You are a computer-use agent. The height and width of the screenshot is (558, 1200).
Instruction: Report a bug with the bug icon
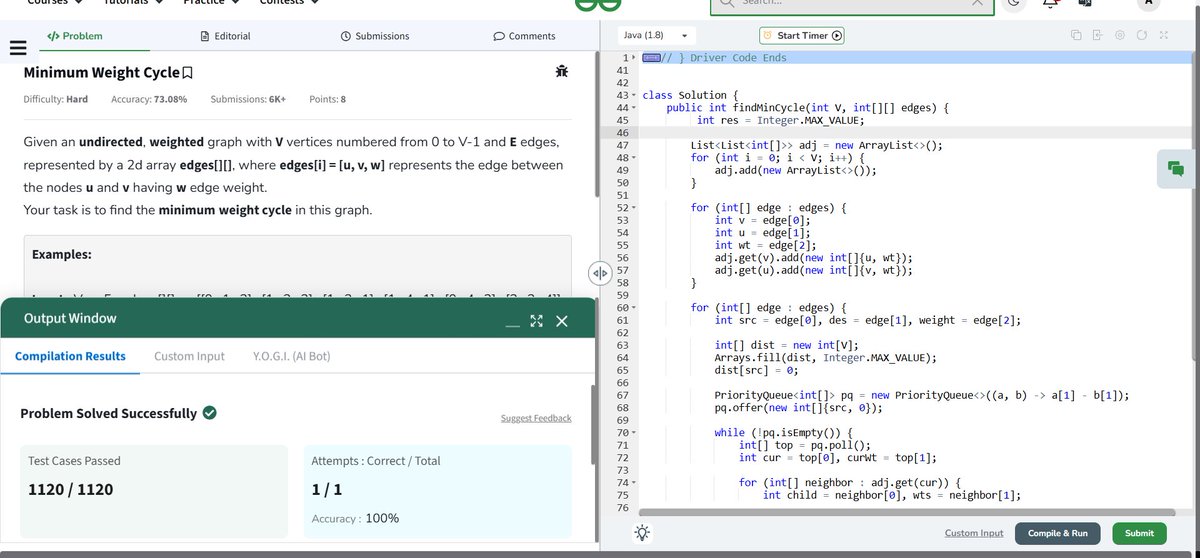tap(561, 72)
